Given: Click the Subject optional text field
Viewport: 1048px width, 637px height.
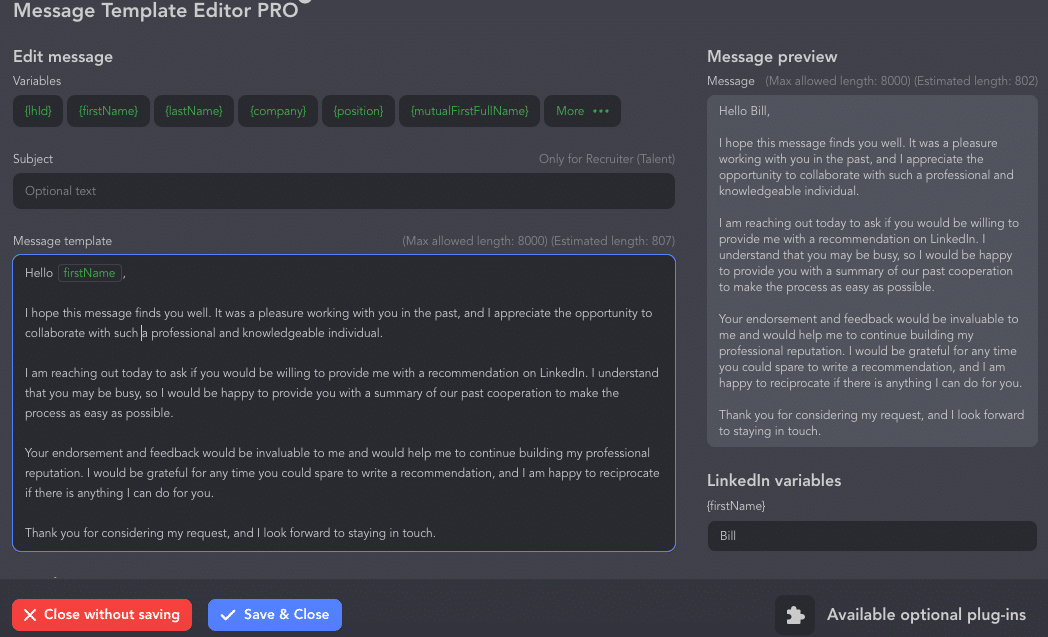Looking at the screenshot, I should point(344,191).
